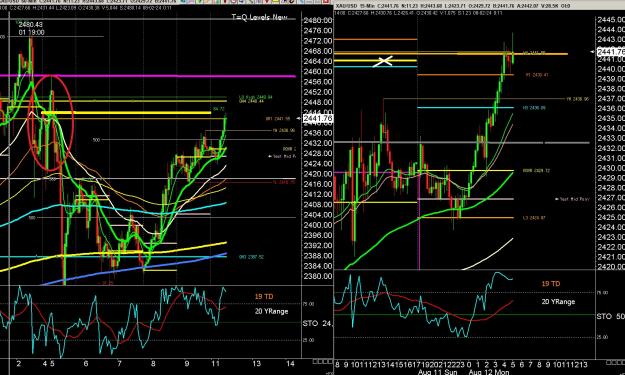
Task: Click 2437.00 on the right chart price axis
Action: point(611,99)
